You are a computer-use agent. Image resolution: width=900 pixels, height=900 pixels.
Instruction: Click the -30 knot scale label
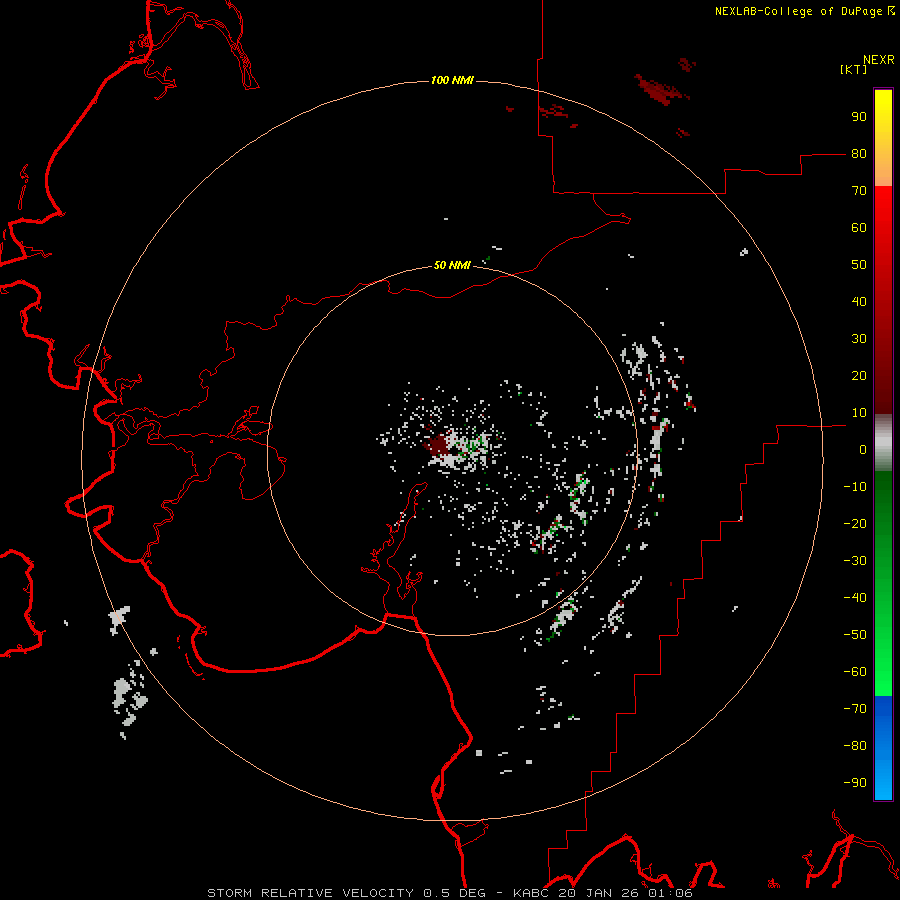[x=855, y=561]
